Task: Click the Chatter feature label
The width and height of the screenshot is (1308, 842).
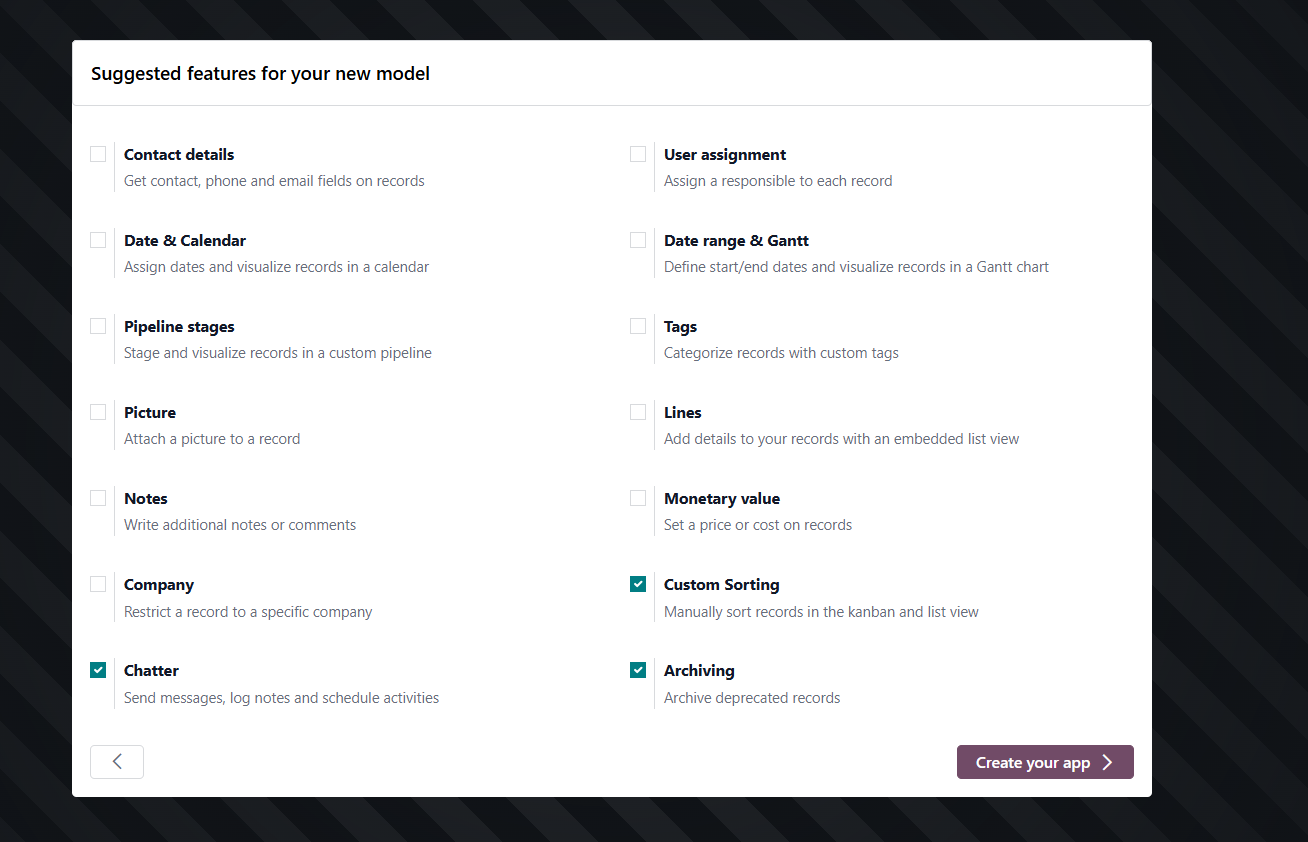Action: 151,671
